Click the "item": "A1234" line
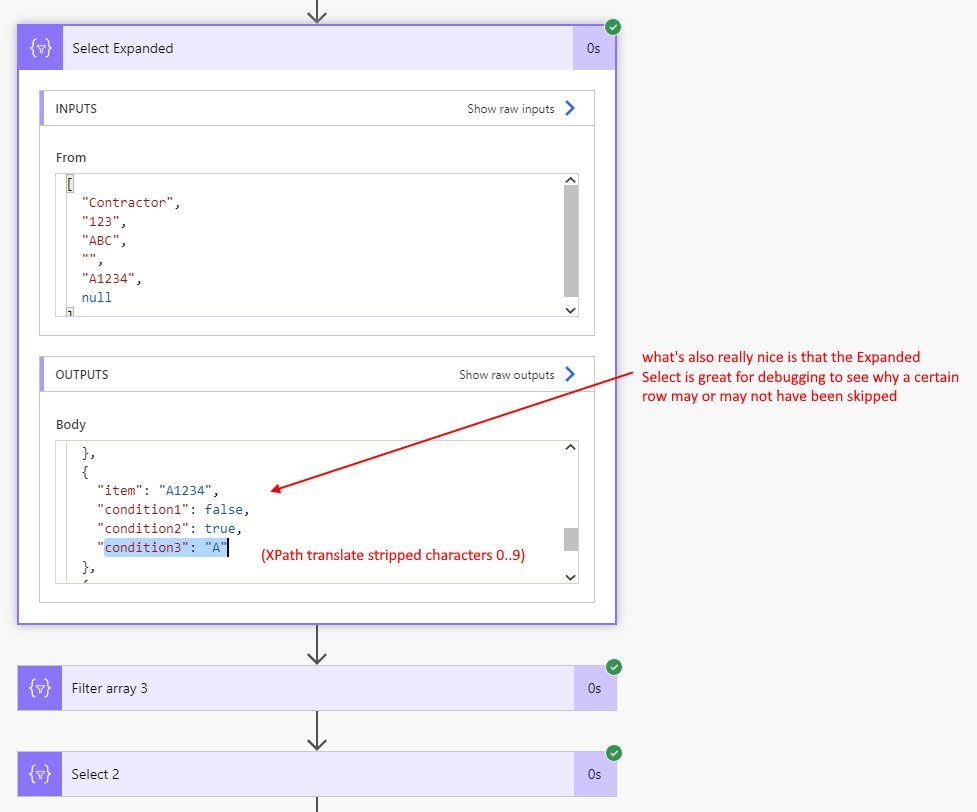The image size is (977, 812). (x=158, y=490)
